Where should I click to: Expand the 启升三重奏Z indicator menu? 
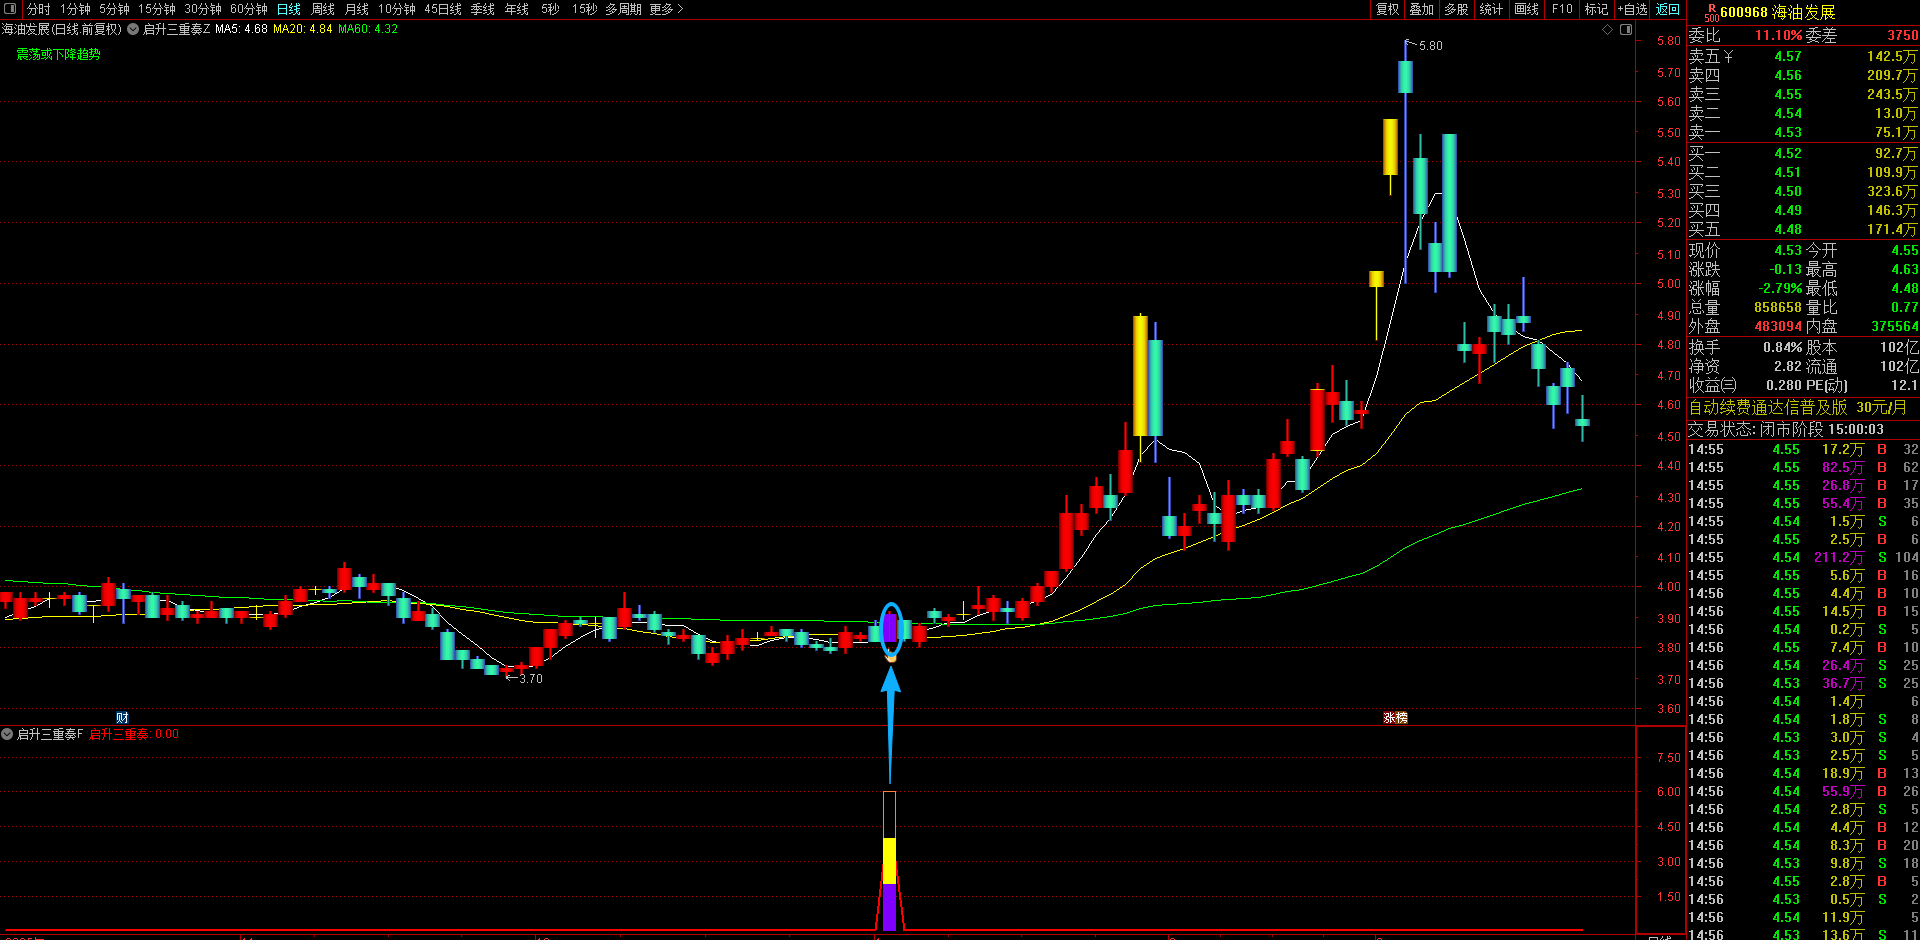(x=133, y=29)
